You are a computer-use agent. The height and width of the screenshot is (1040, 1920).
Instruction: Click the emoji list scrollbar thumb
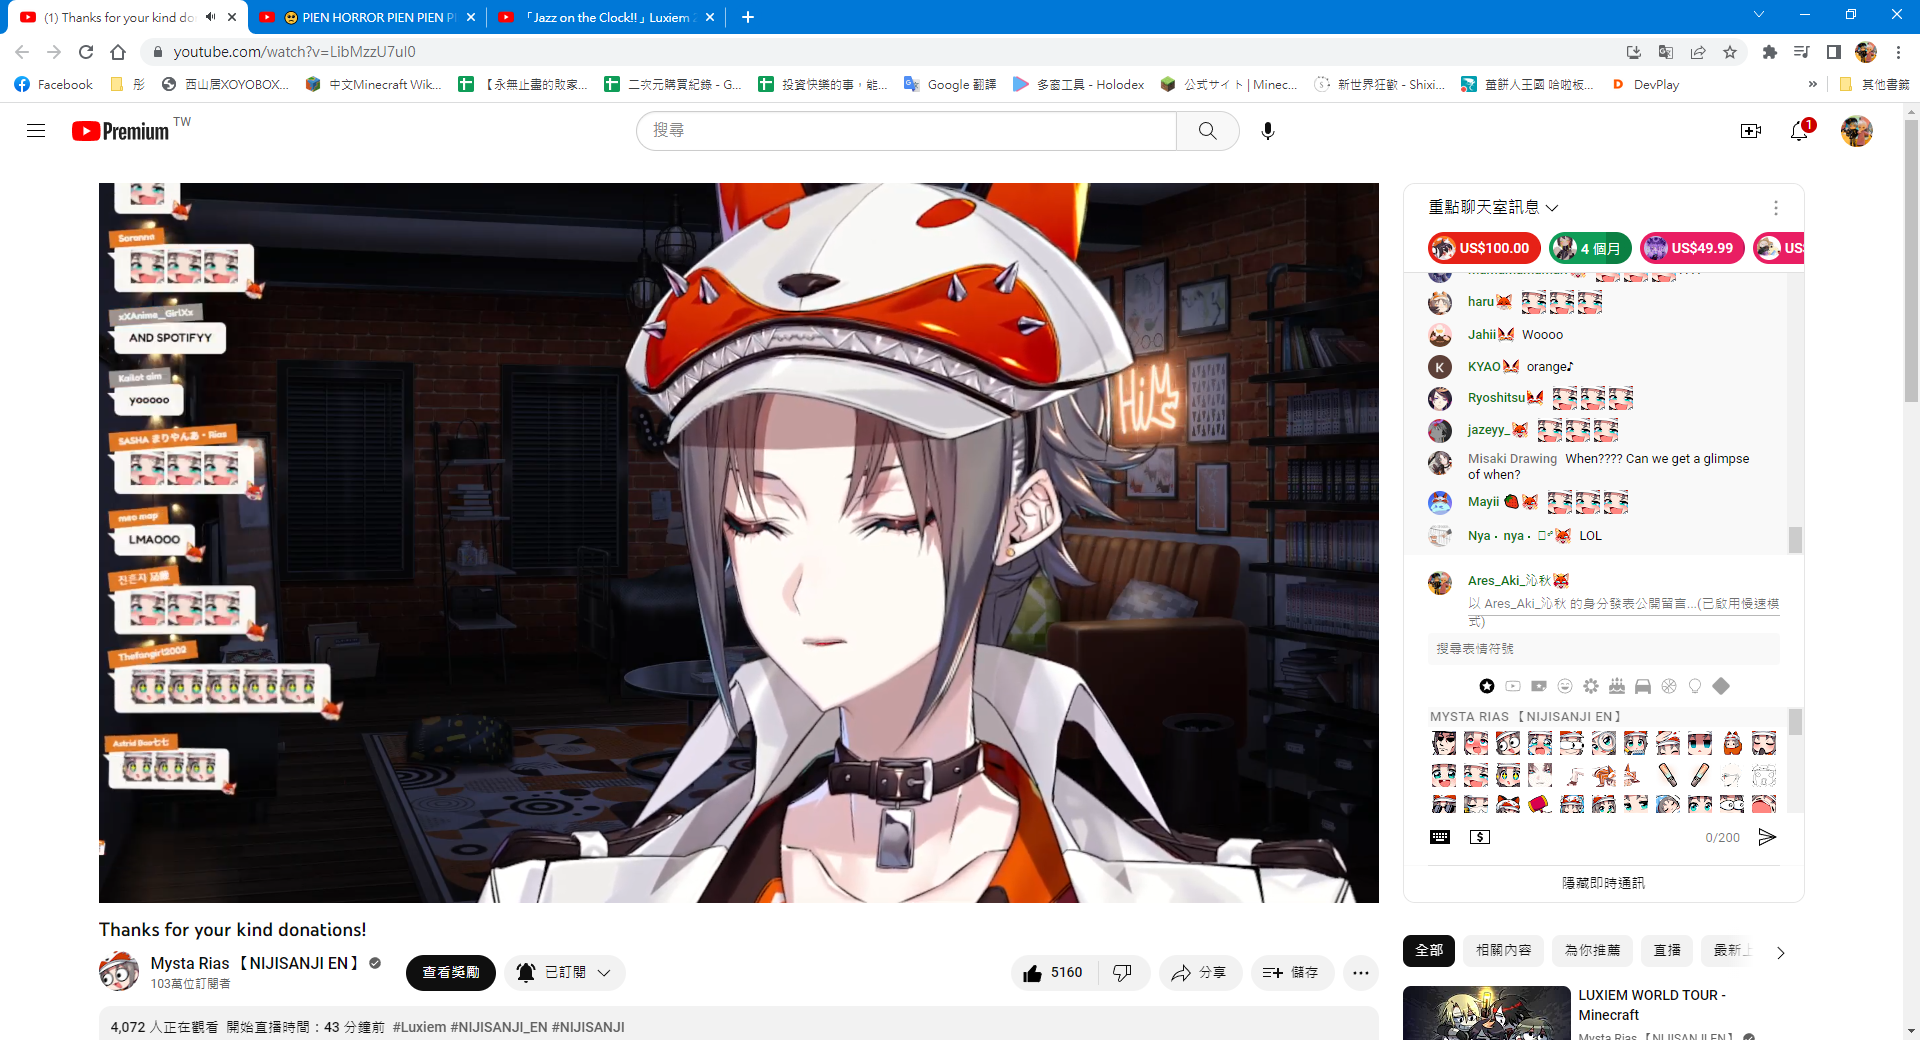(1795, 722)
